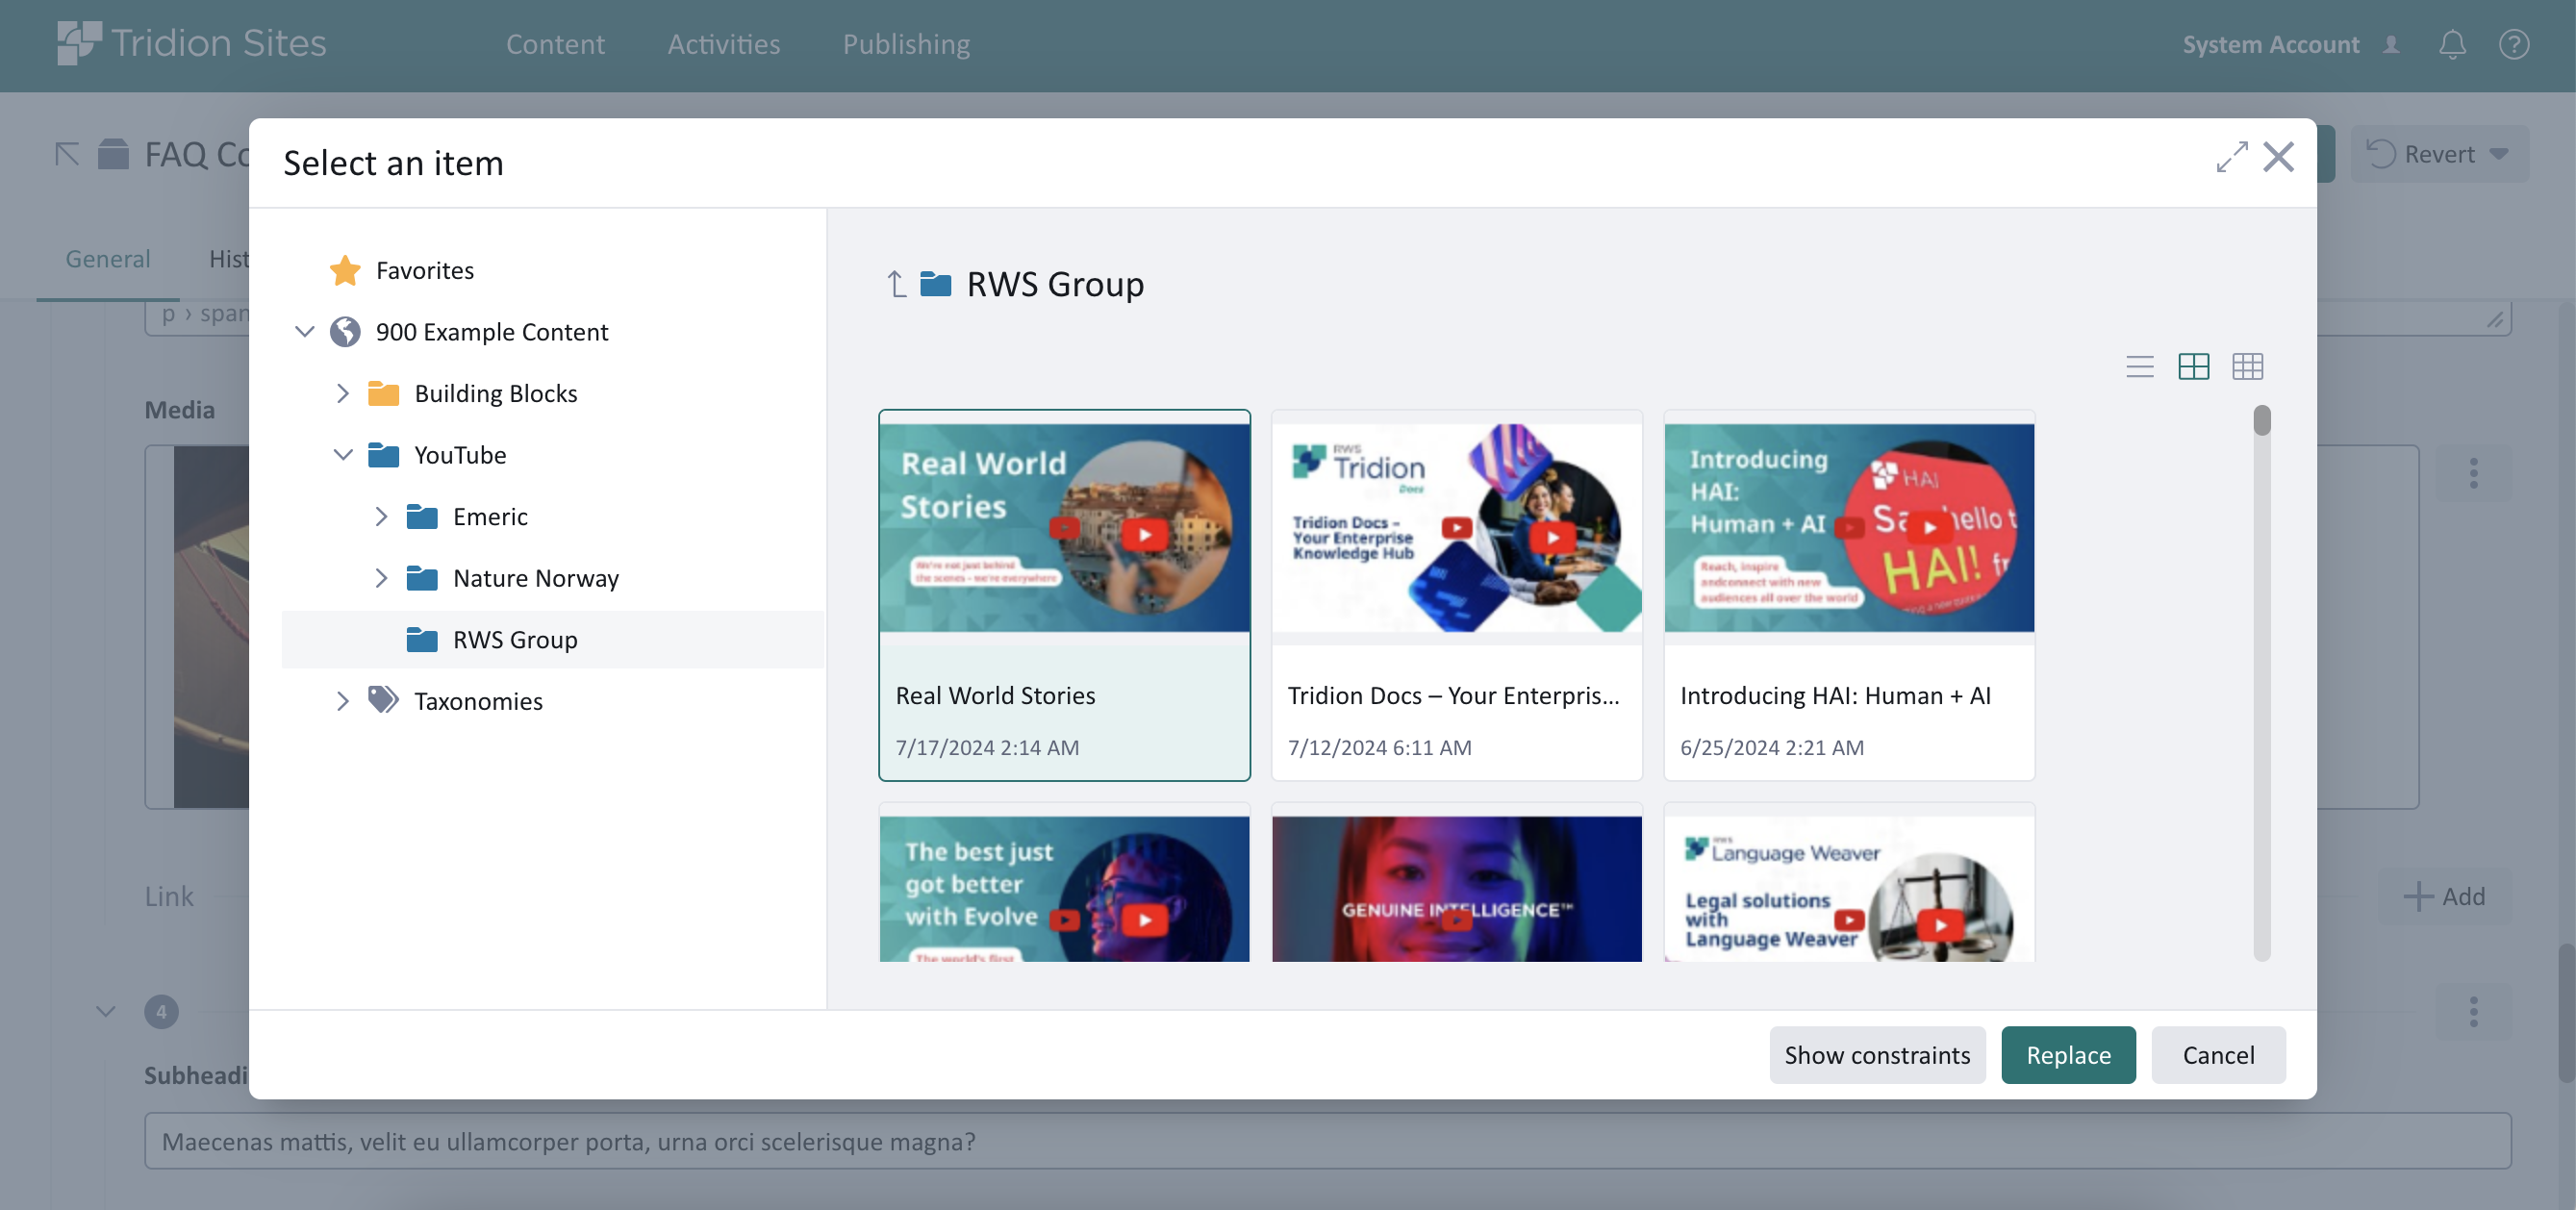
Task: Open the Activities menu
Action: (x=723, y=44)
